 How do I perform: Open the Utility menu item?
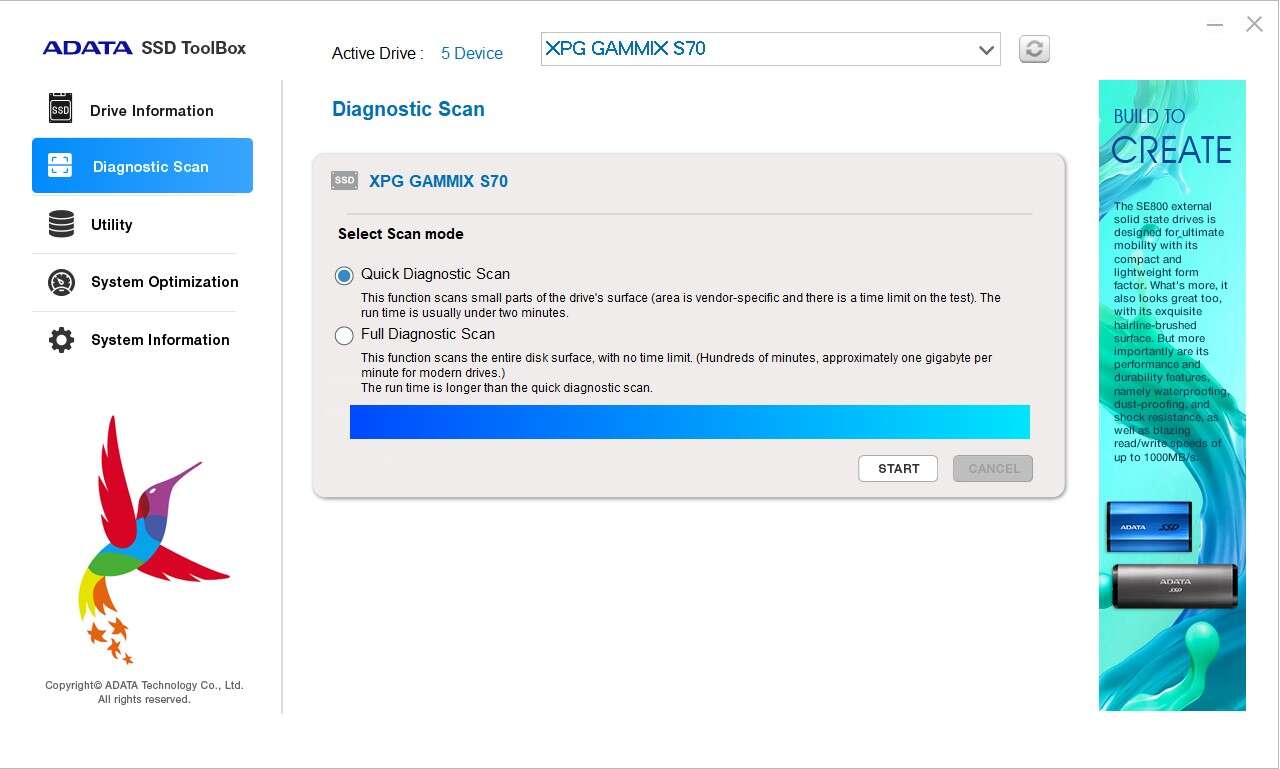click(x=112, y=225)
